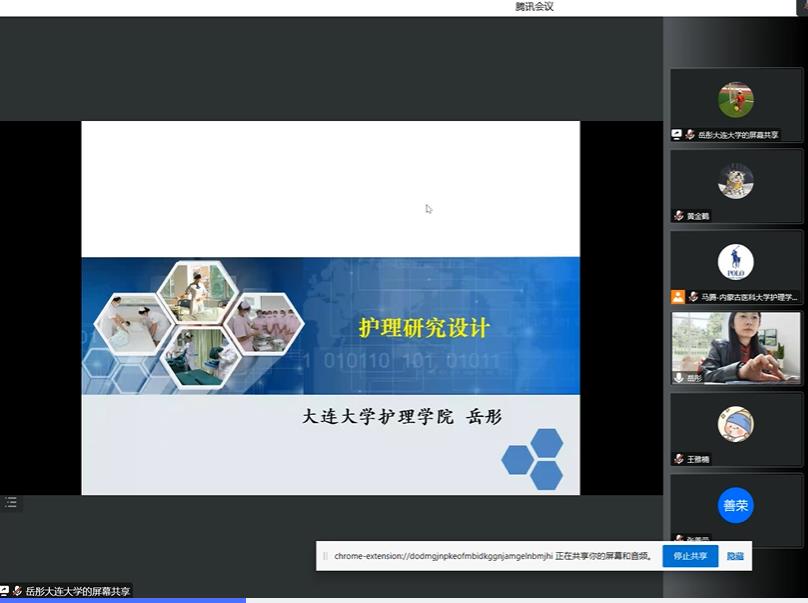Viewport: 808px width, 603px height.
Task: Click mic status icon next to 王雅楠
Action: pos(679,459)
